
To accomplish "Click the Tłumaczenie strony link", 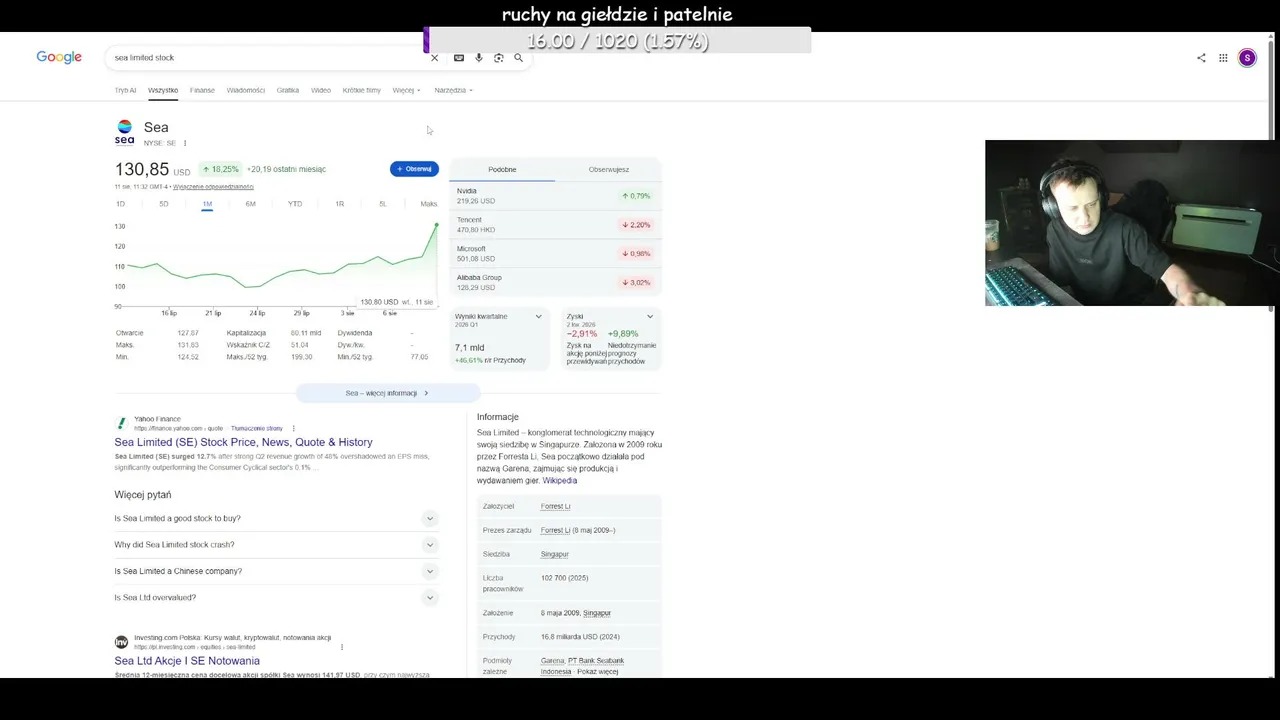I will tap(257, 428).
